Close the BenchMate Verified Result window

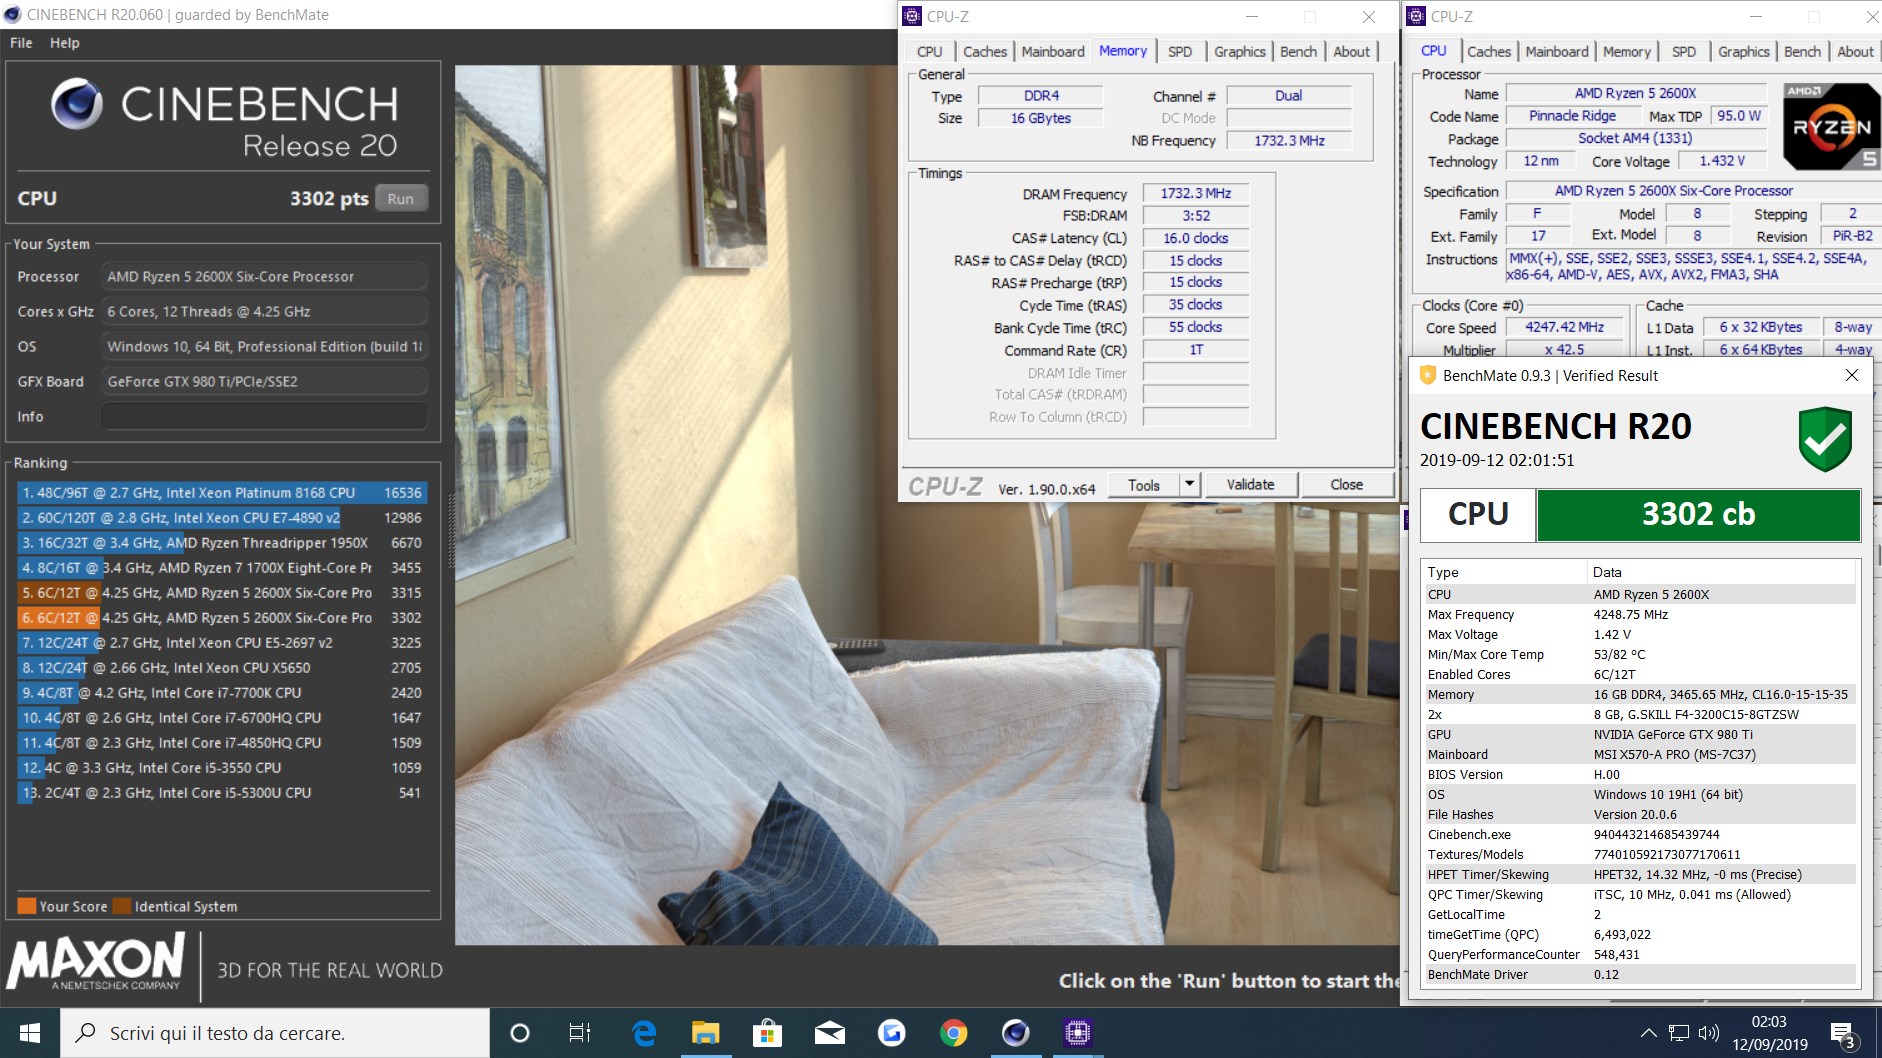[1851, 375]
